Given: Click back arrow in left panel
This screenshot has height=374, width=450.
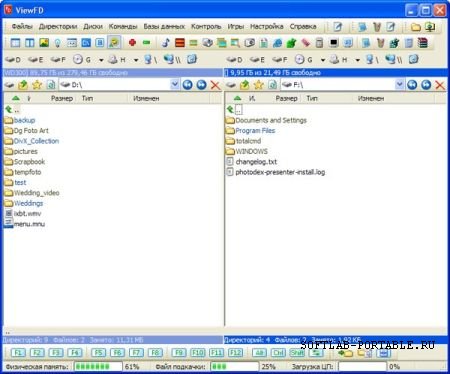Looking at the screenshot, I should 188,85.
